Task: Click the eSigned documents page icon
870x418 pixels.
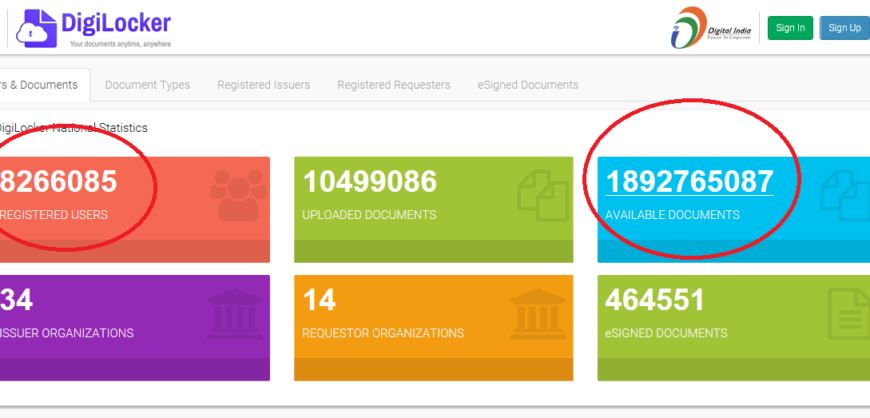Action: [x=848, y=314]
